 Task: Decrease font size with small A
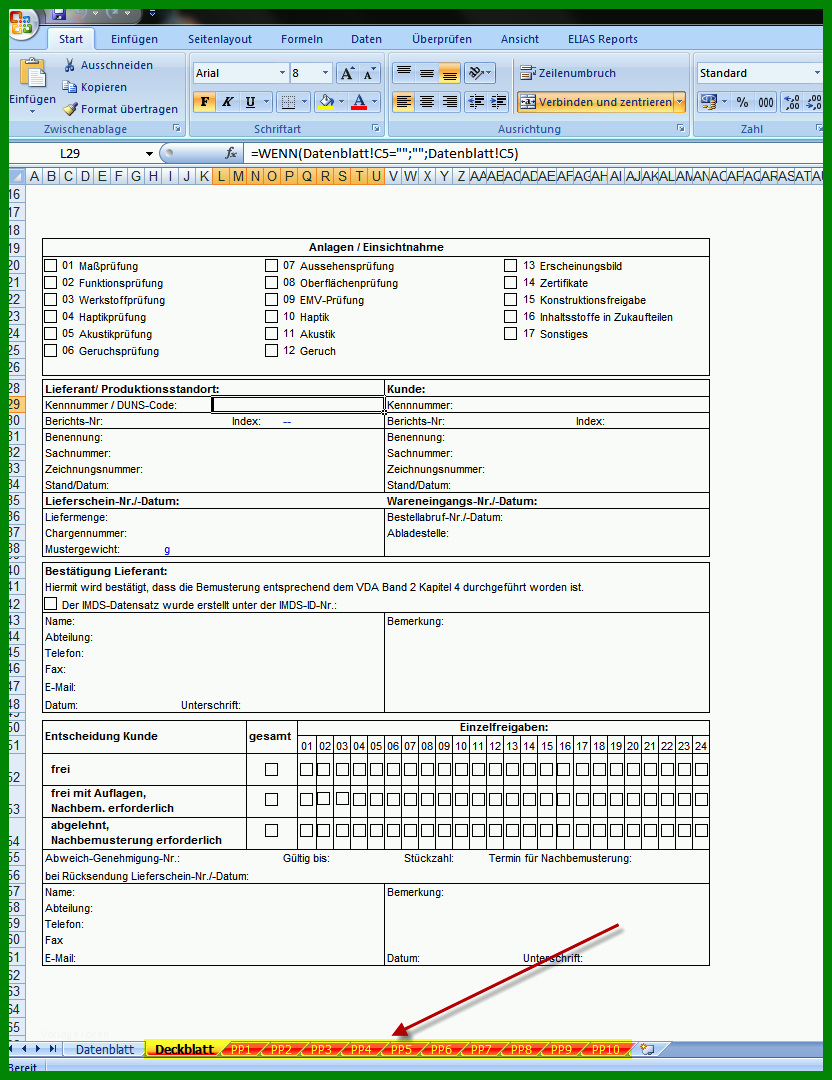tap(370, 73)
